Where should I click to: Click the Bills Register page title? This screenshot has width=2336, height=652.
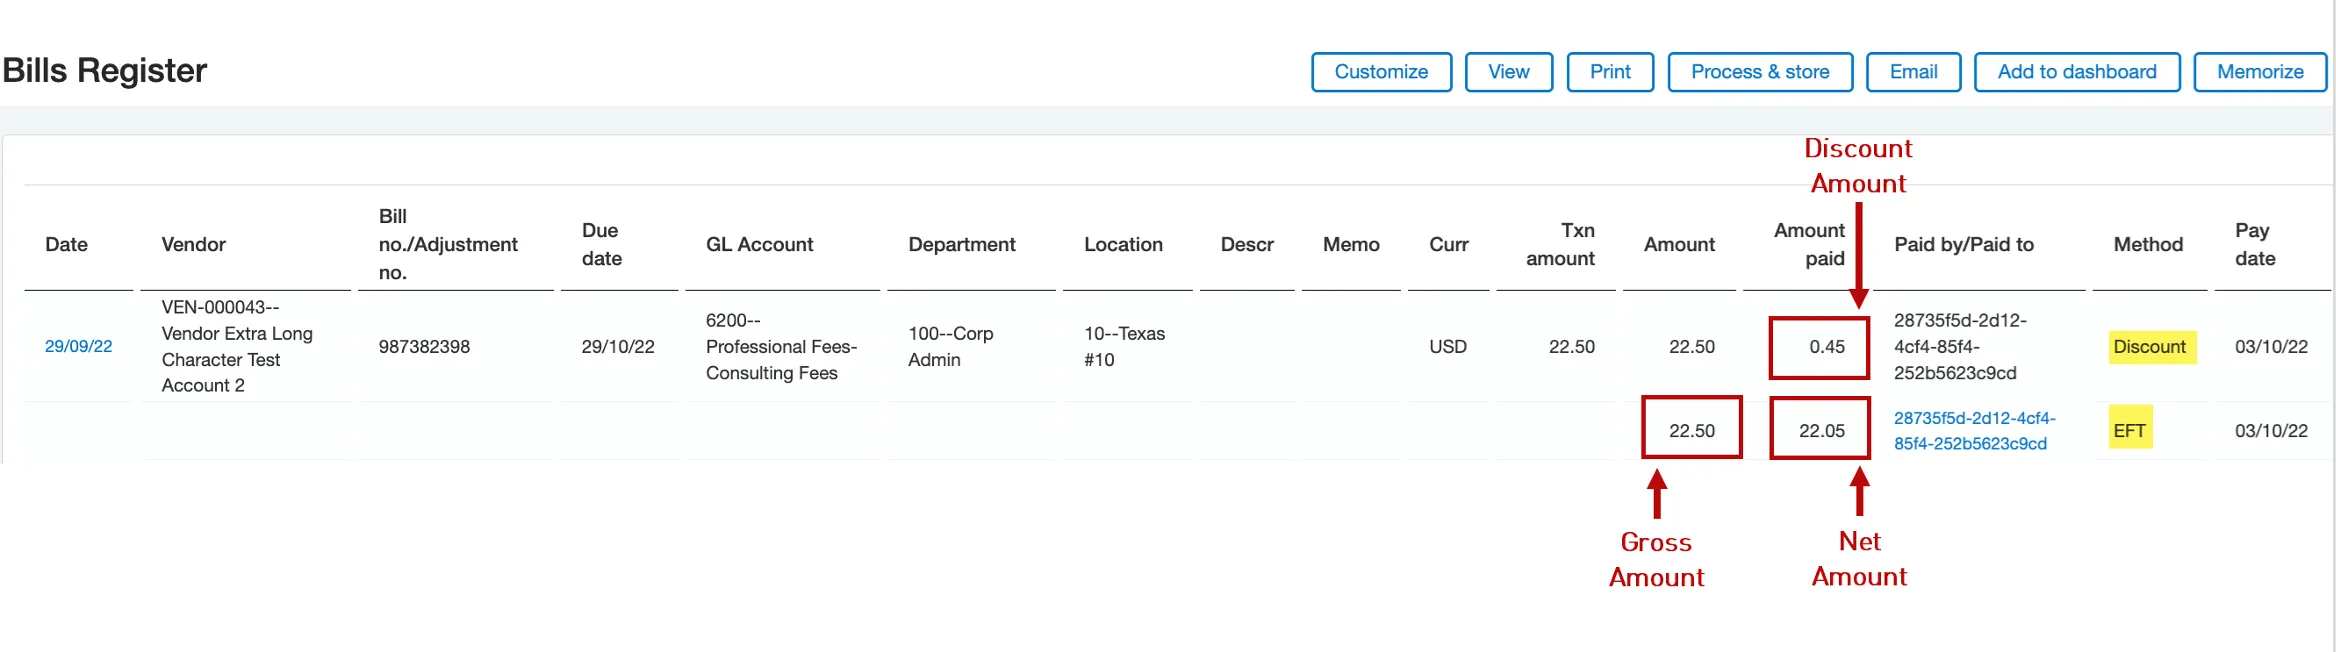[105, 71]
